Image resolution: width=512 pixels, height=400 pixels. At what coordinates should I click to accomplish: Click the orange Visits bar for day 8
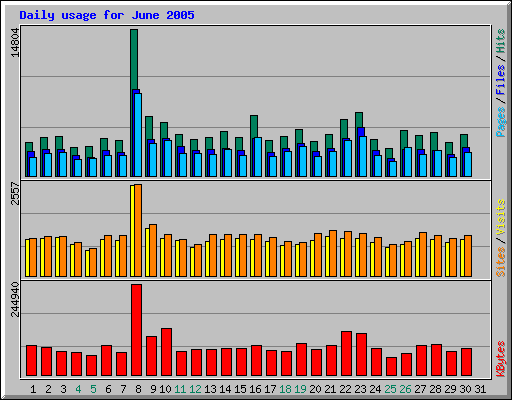pos(138,230)
